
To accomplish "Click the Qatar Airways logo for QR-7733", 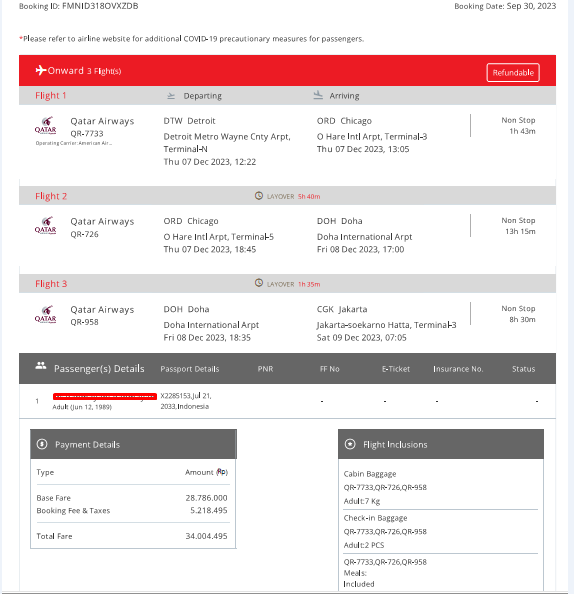I will (x=45, y=125).
